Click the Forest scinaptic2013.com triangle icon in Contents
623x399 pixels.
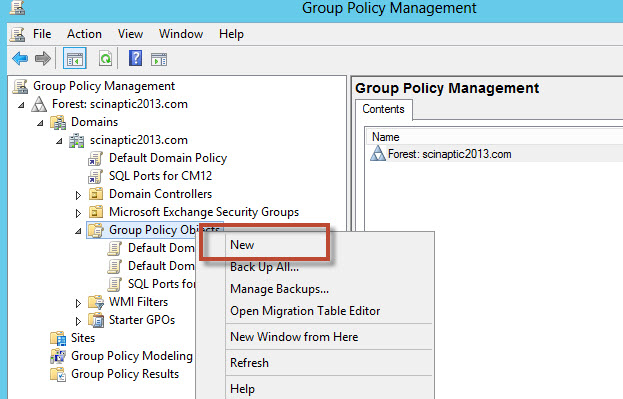pyautogui.click(x=377, y=153)
